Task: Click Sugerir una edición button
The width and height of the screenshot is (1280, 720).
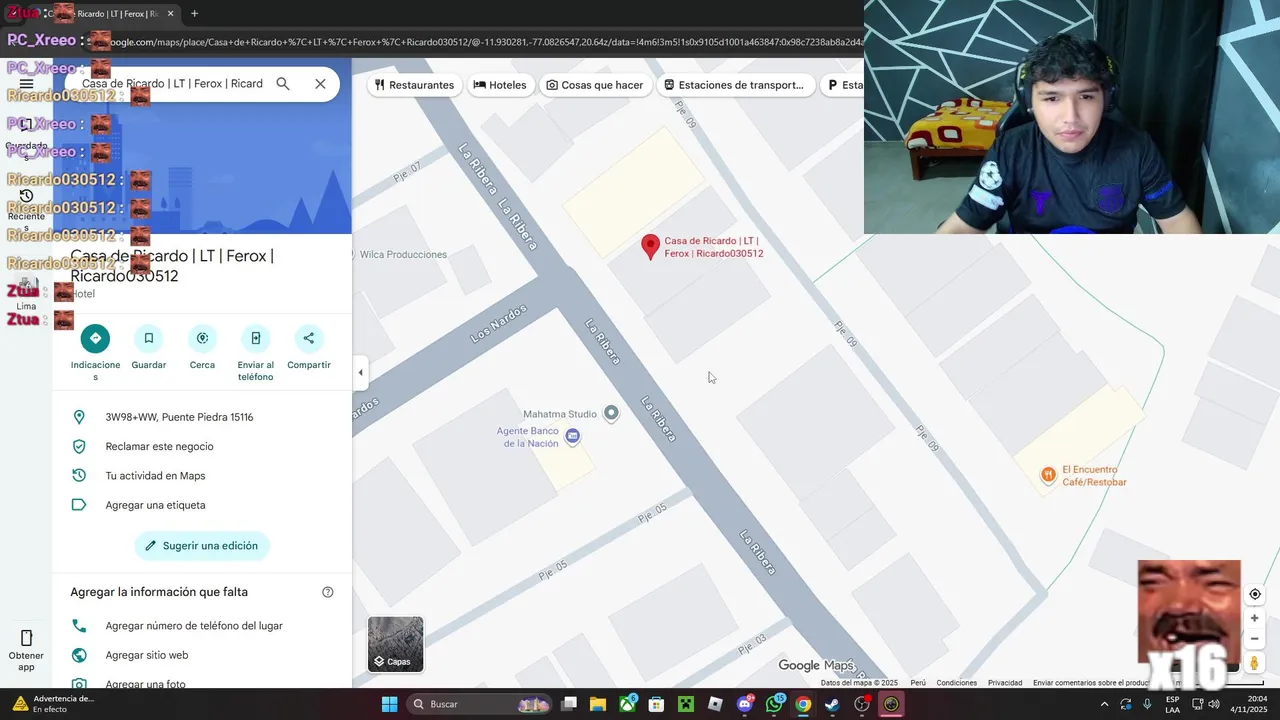Action: click(x=202, y=546)
